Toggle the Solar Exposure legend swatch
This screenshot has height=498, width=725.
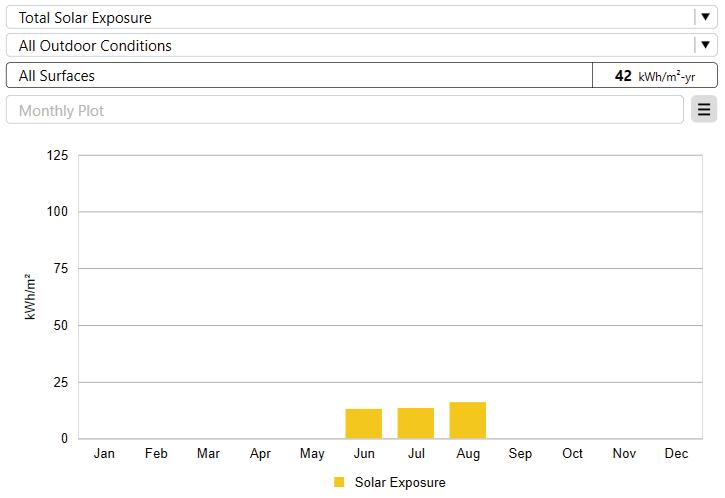(x=339, y=482)
